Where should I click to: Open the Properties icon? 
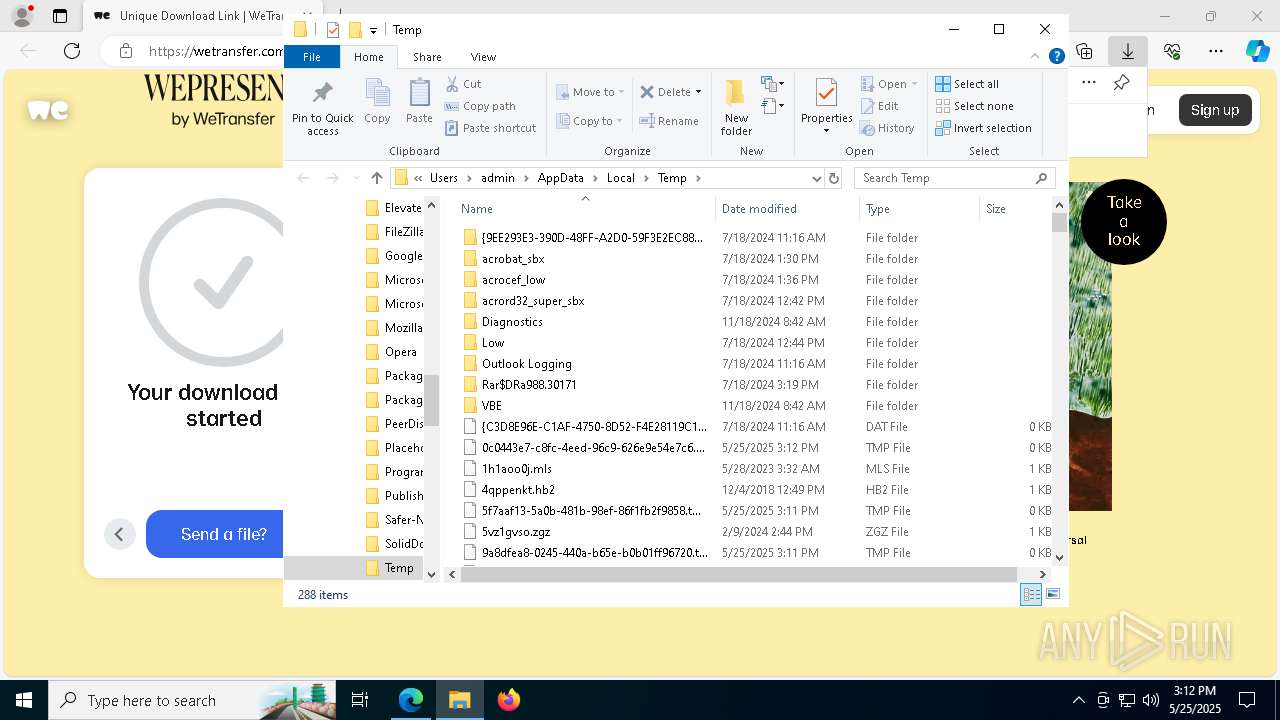826,94
